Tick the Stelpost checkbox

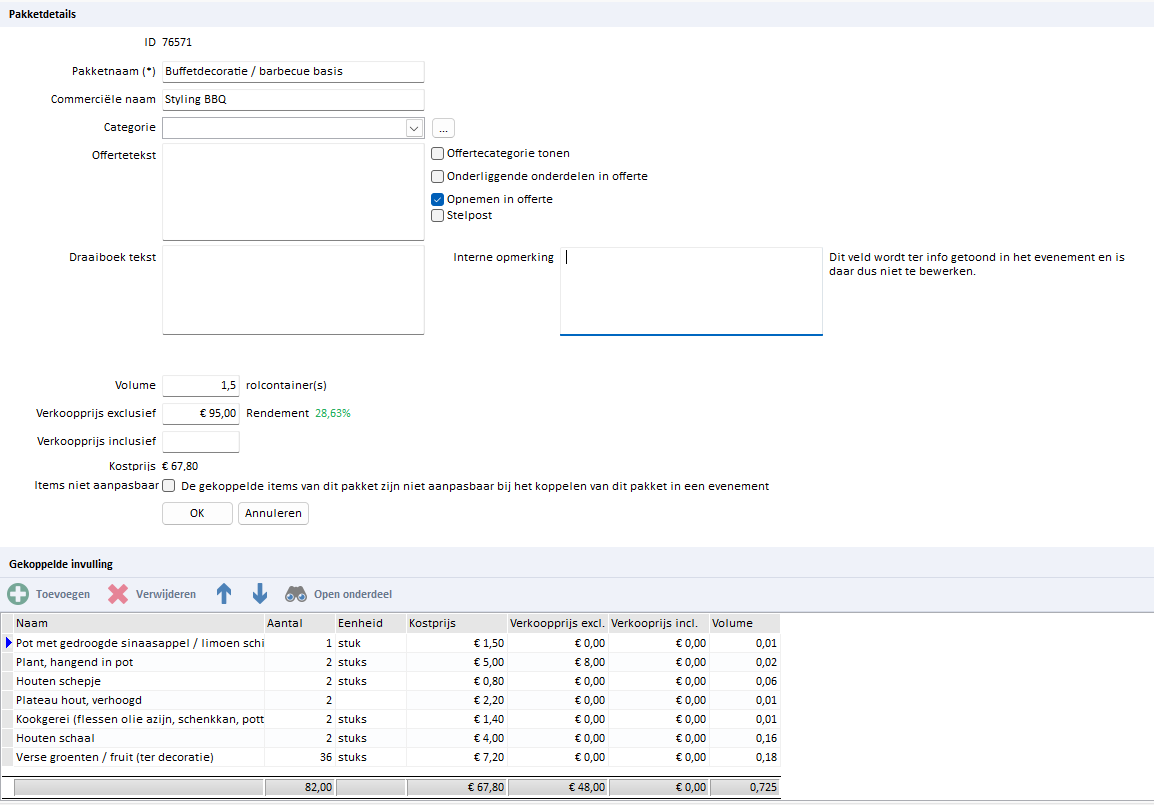(437, 216)
